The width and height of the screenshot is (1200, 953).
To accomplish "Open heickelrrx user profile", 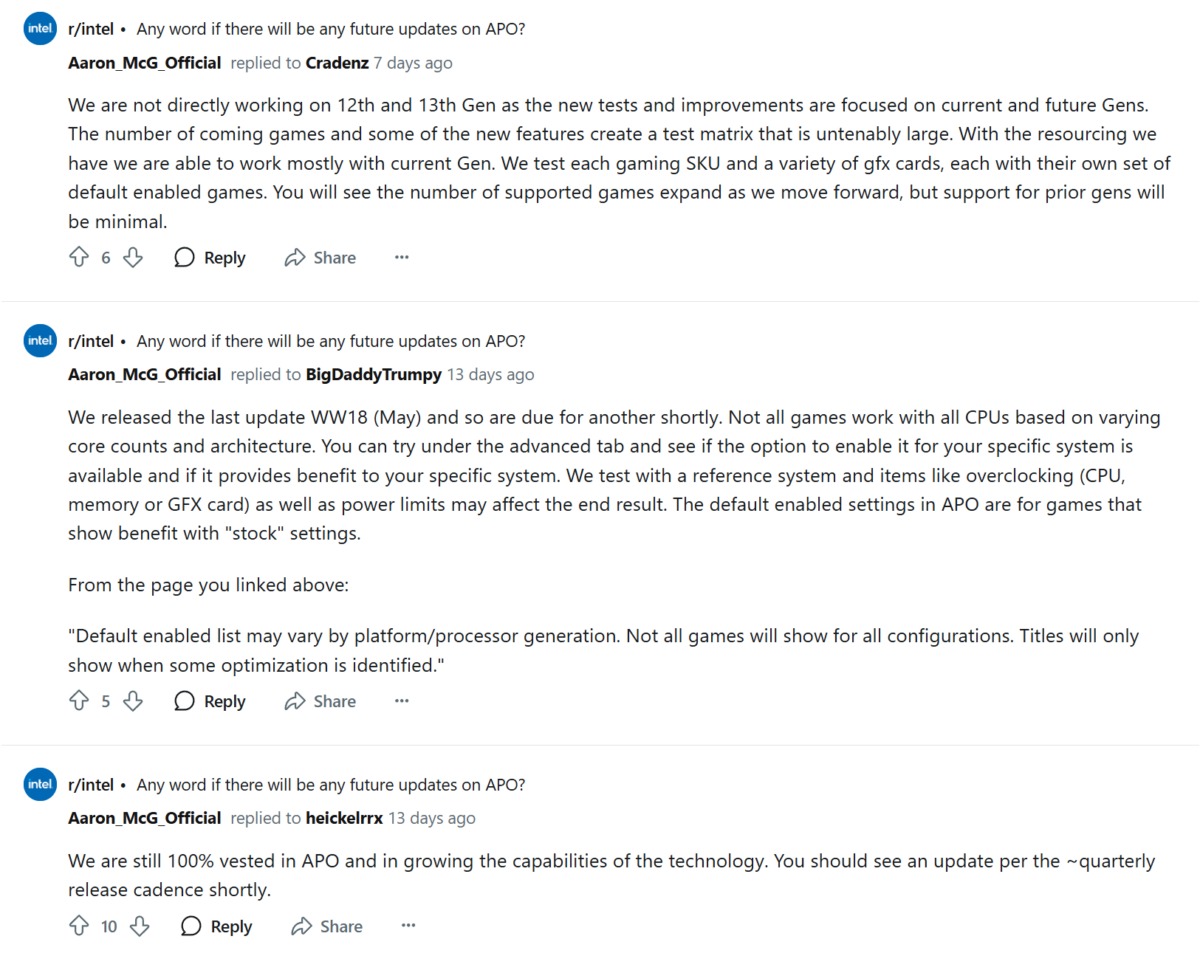I will [344, 818].
